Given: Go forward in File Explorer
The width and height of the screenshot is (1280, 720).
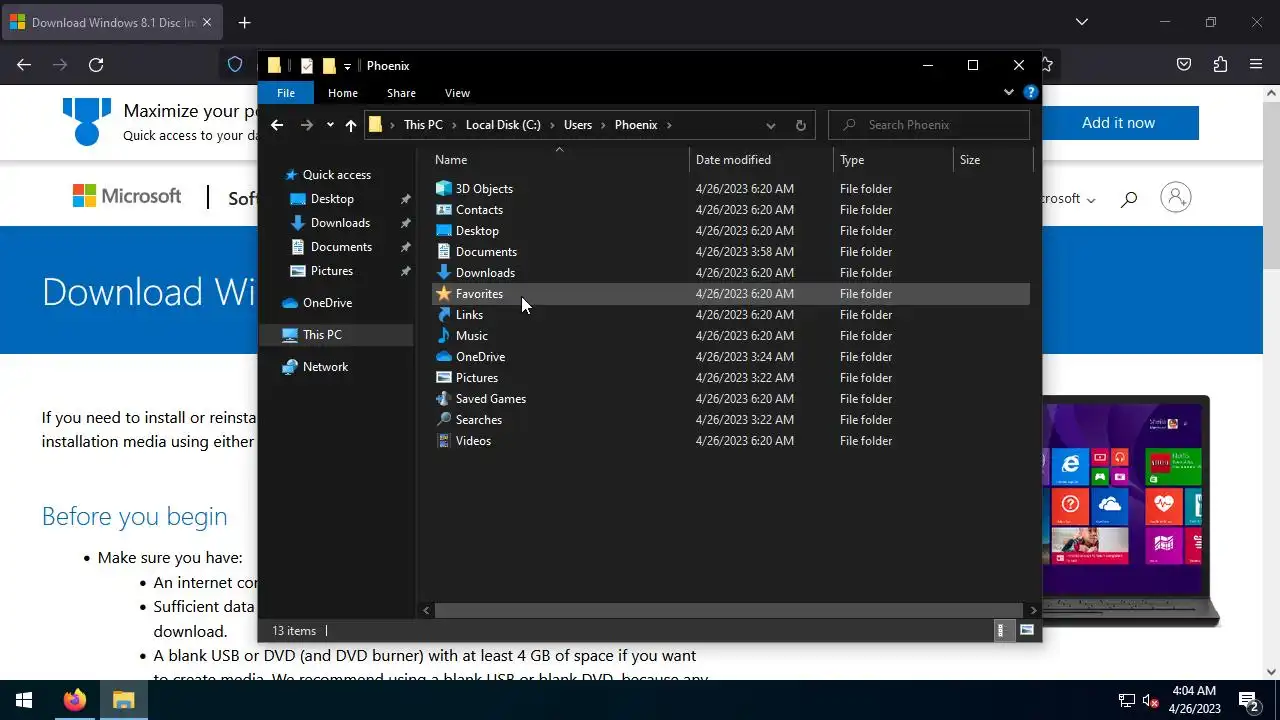Looking at the screenshot, I should click(x=306, y=125).
